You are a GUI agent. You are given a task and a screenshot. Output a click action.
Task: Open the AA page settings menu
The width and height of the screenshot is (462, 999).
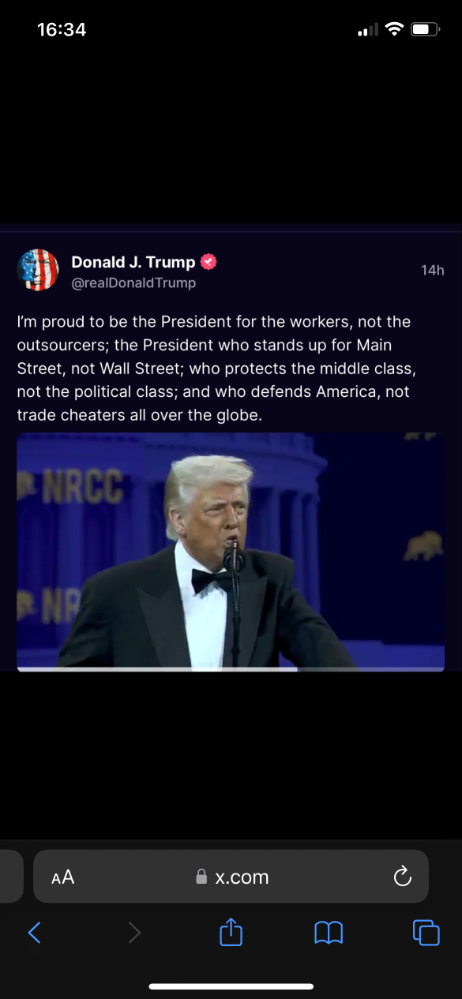(x=63, y=877)
